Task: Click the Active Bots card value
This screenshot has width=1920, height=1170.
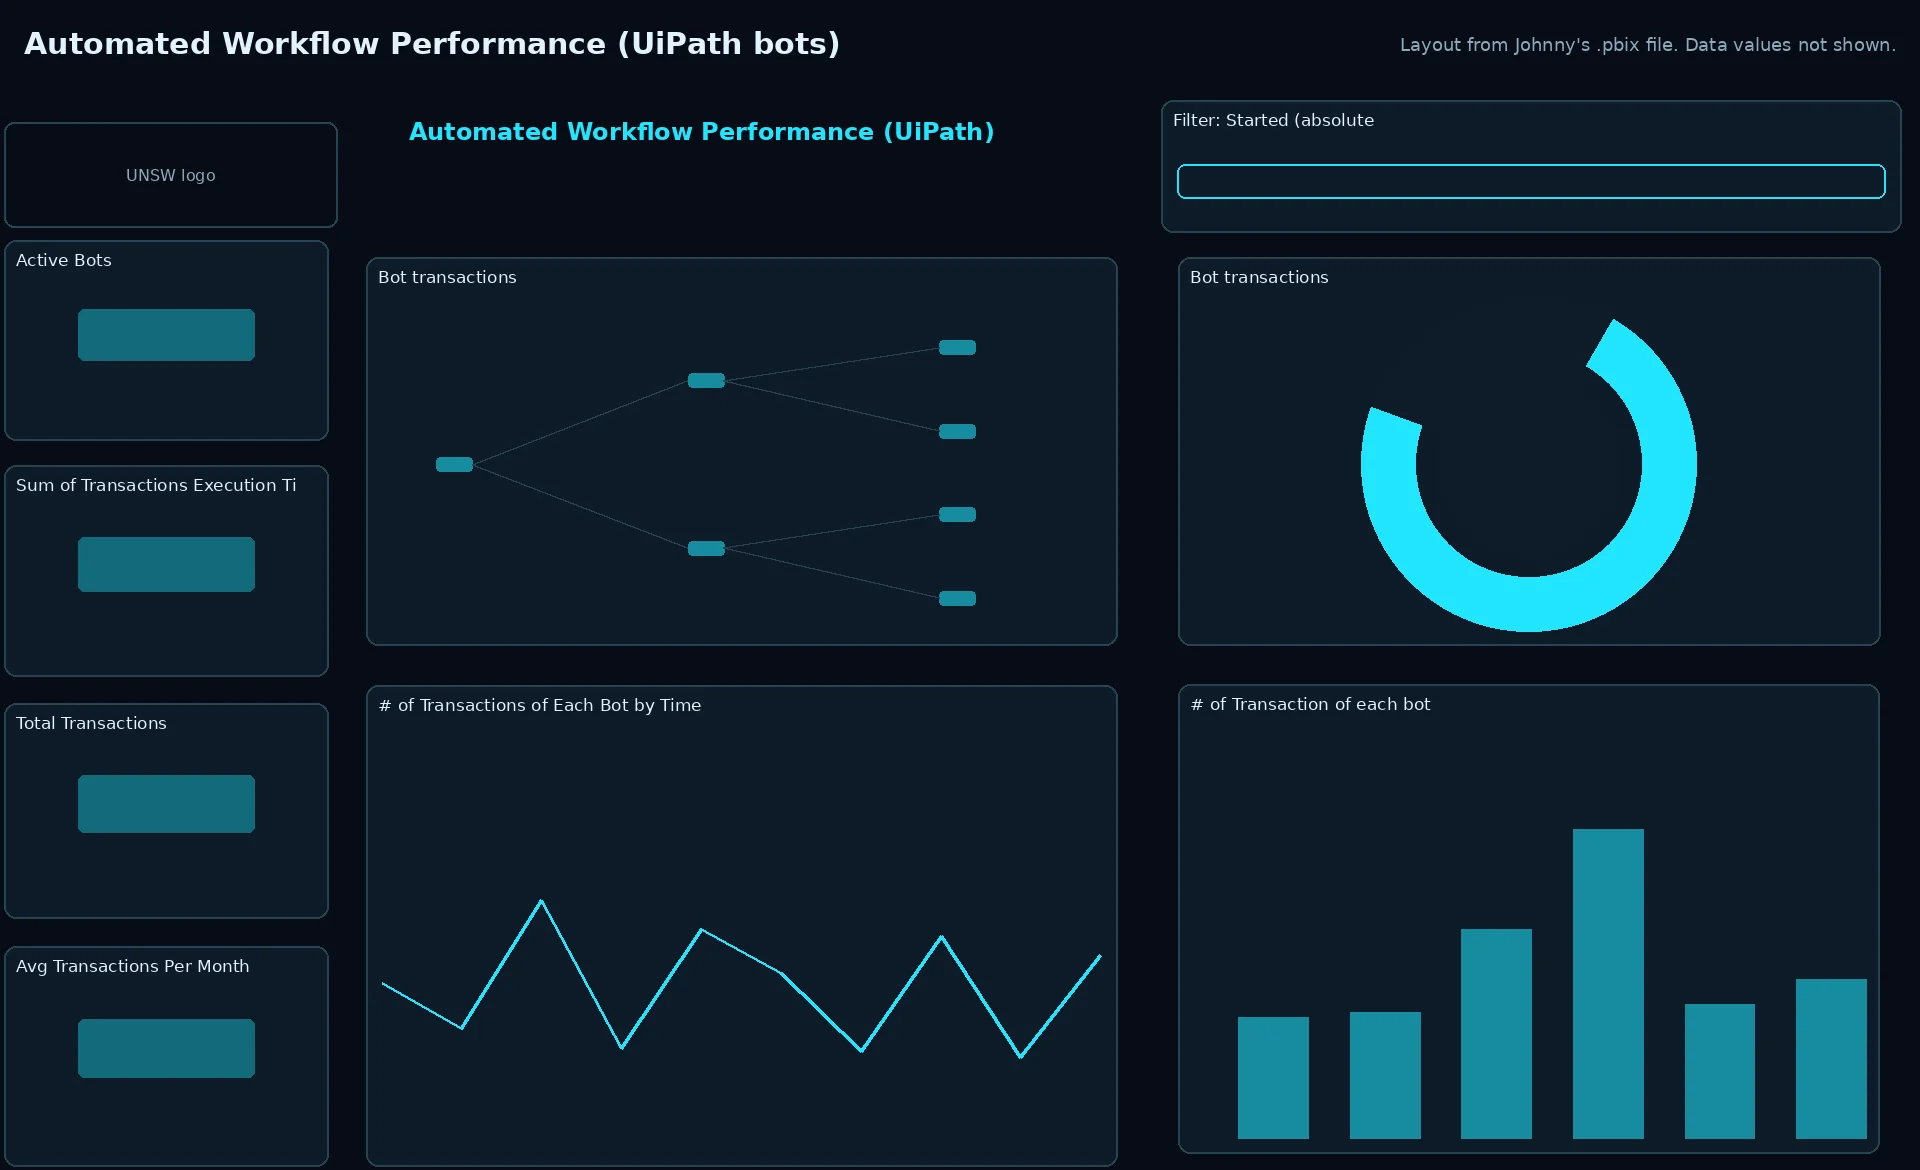Action: (x=166, y=335)
